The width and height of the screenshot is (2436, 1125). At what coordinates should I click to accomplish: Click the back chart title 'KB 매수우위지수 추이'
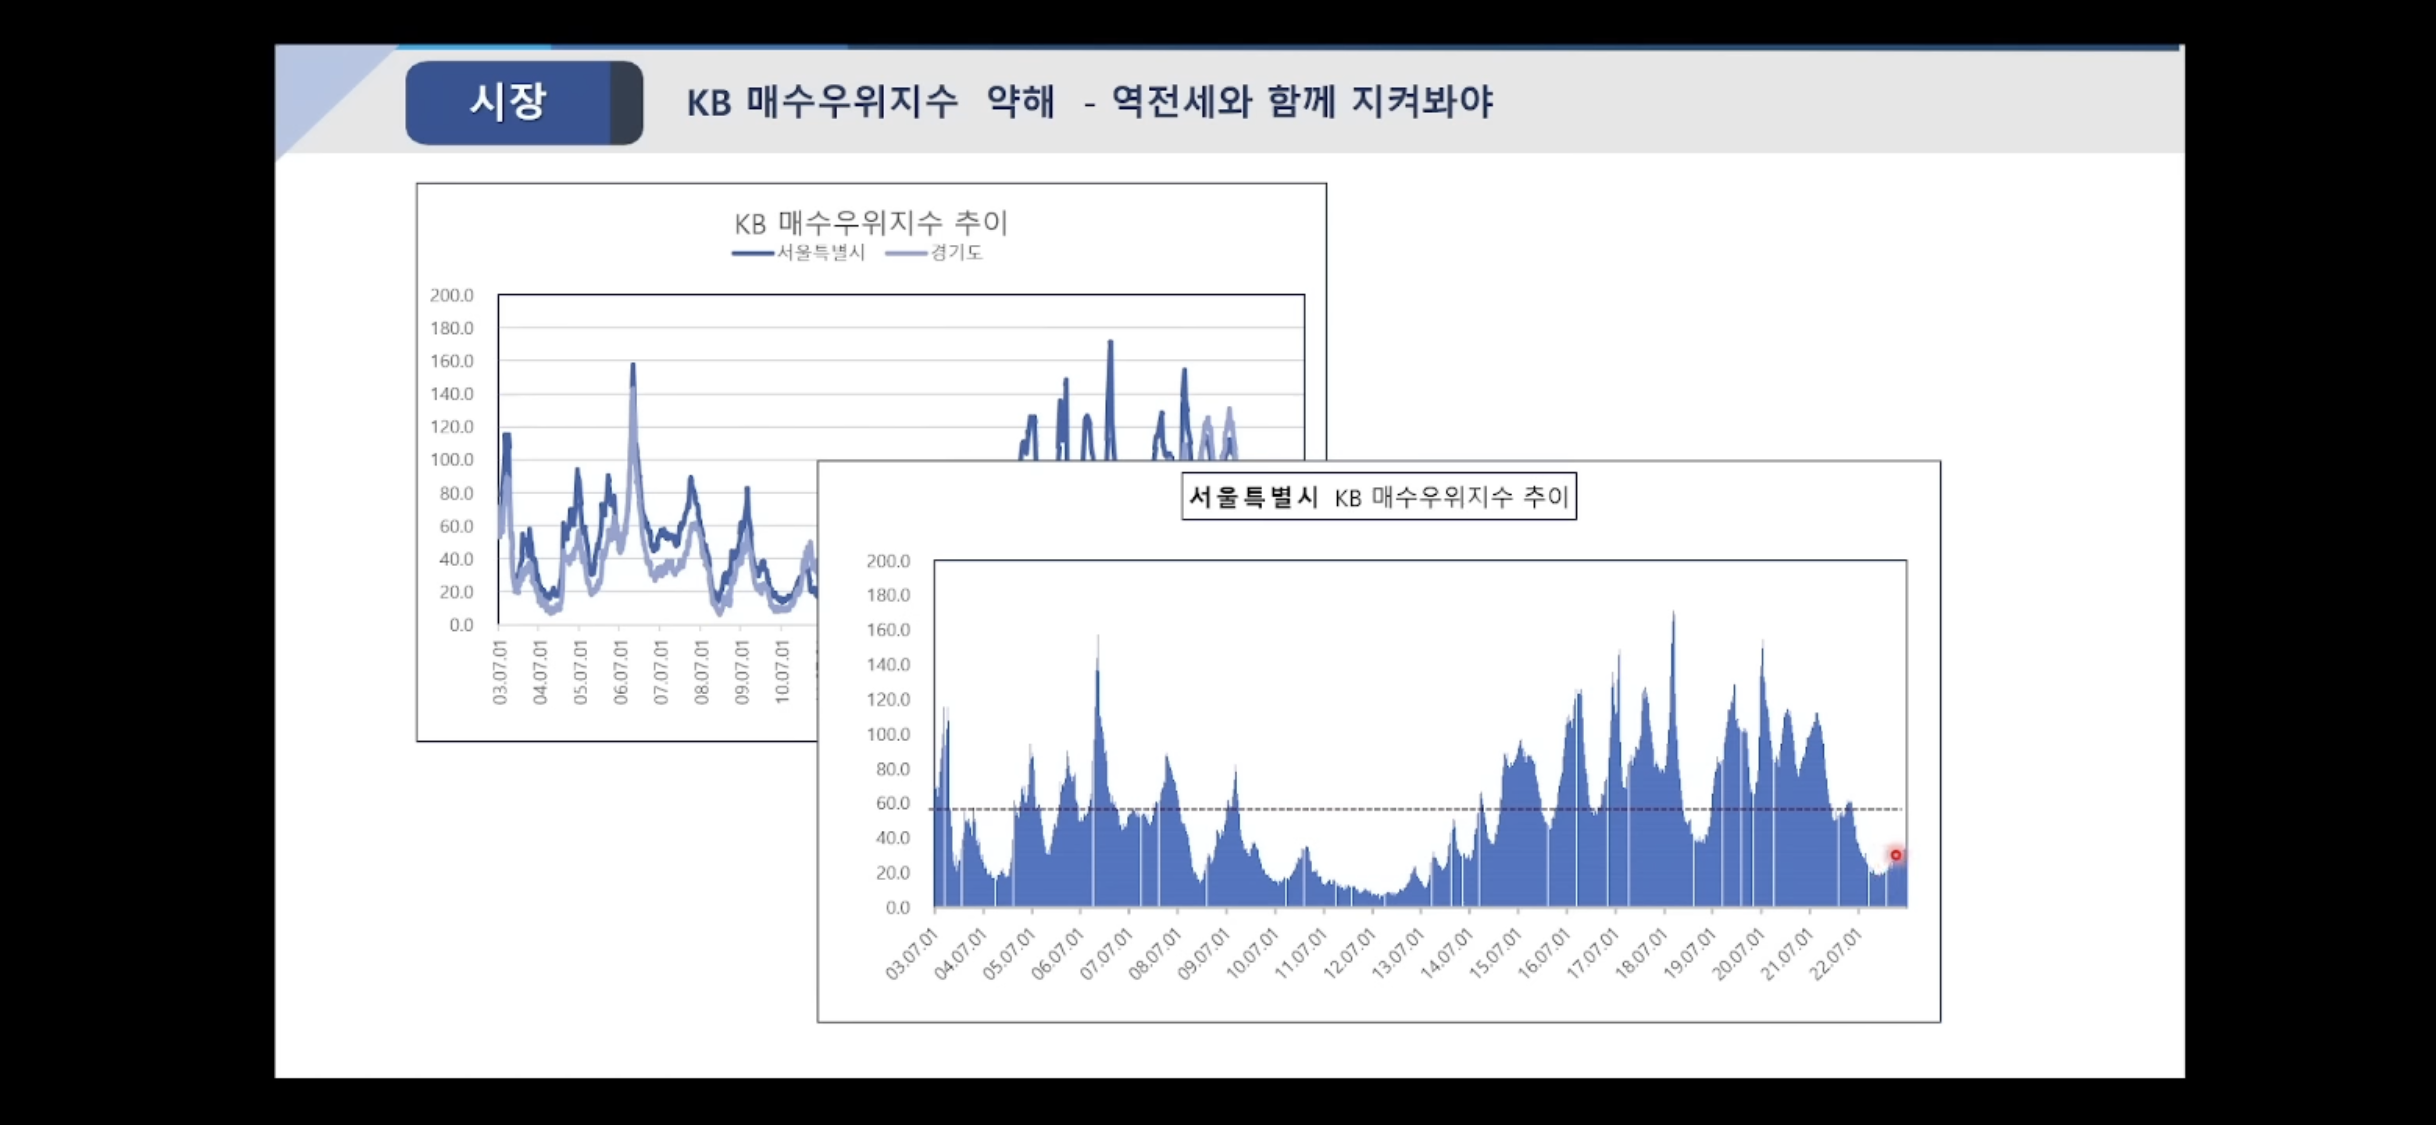pos(871,222)
